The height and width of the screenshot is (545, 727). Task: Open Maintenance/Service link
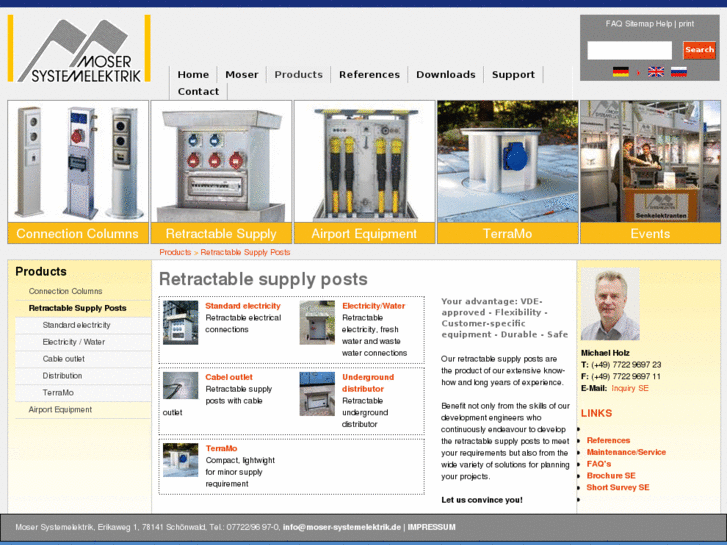click(x=626, y=452)
